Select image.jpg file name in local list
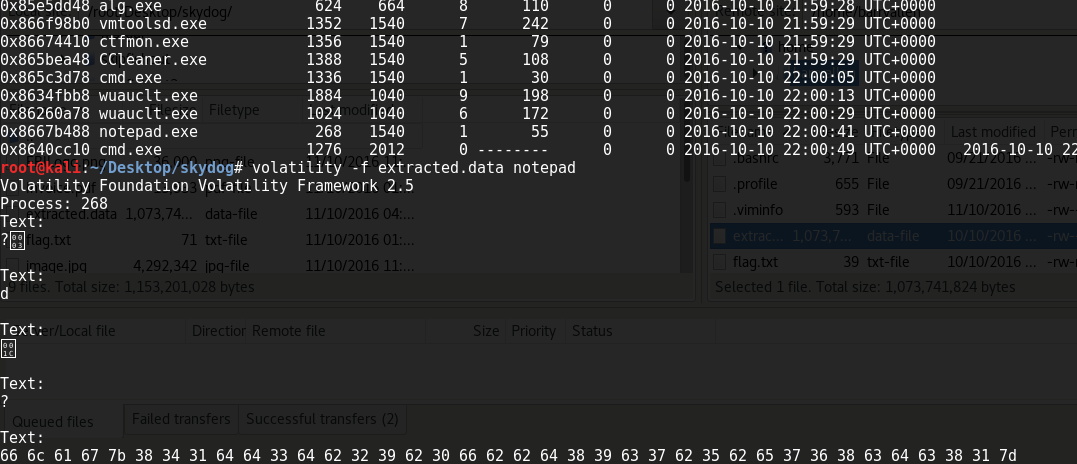 (x=56, y=266)
